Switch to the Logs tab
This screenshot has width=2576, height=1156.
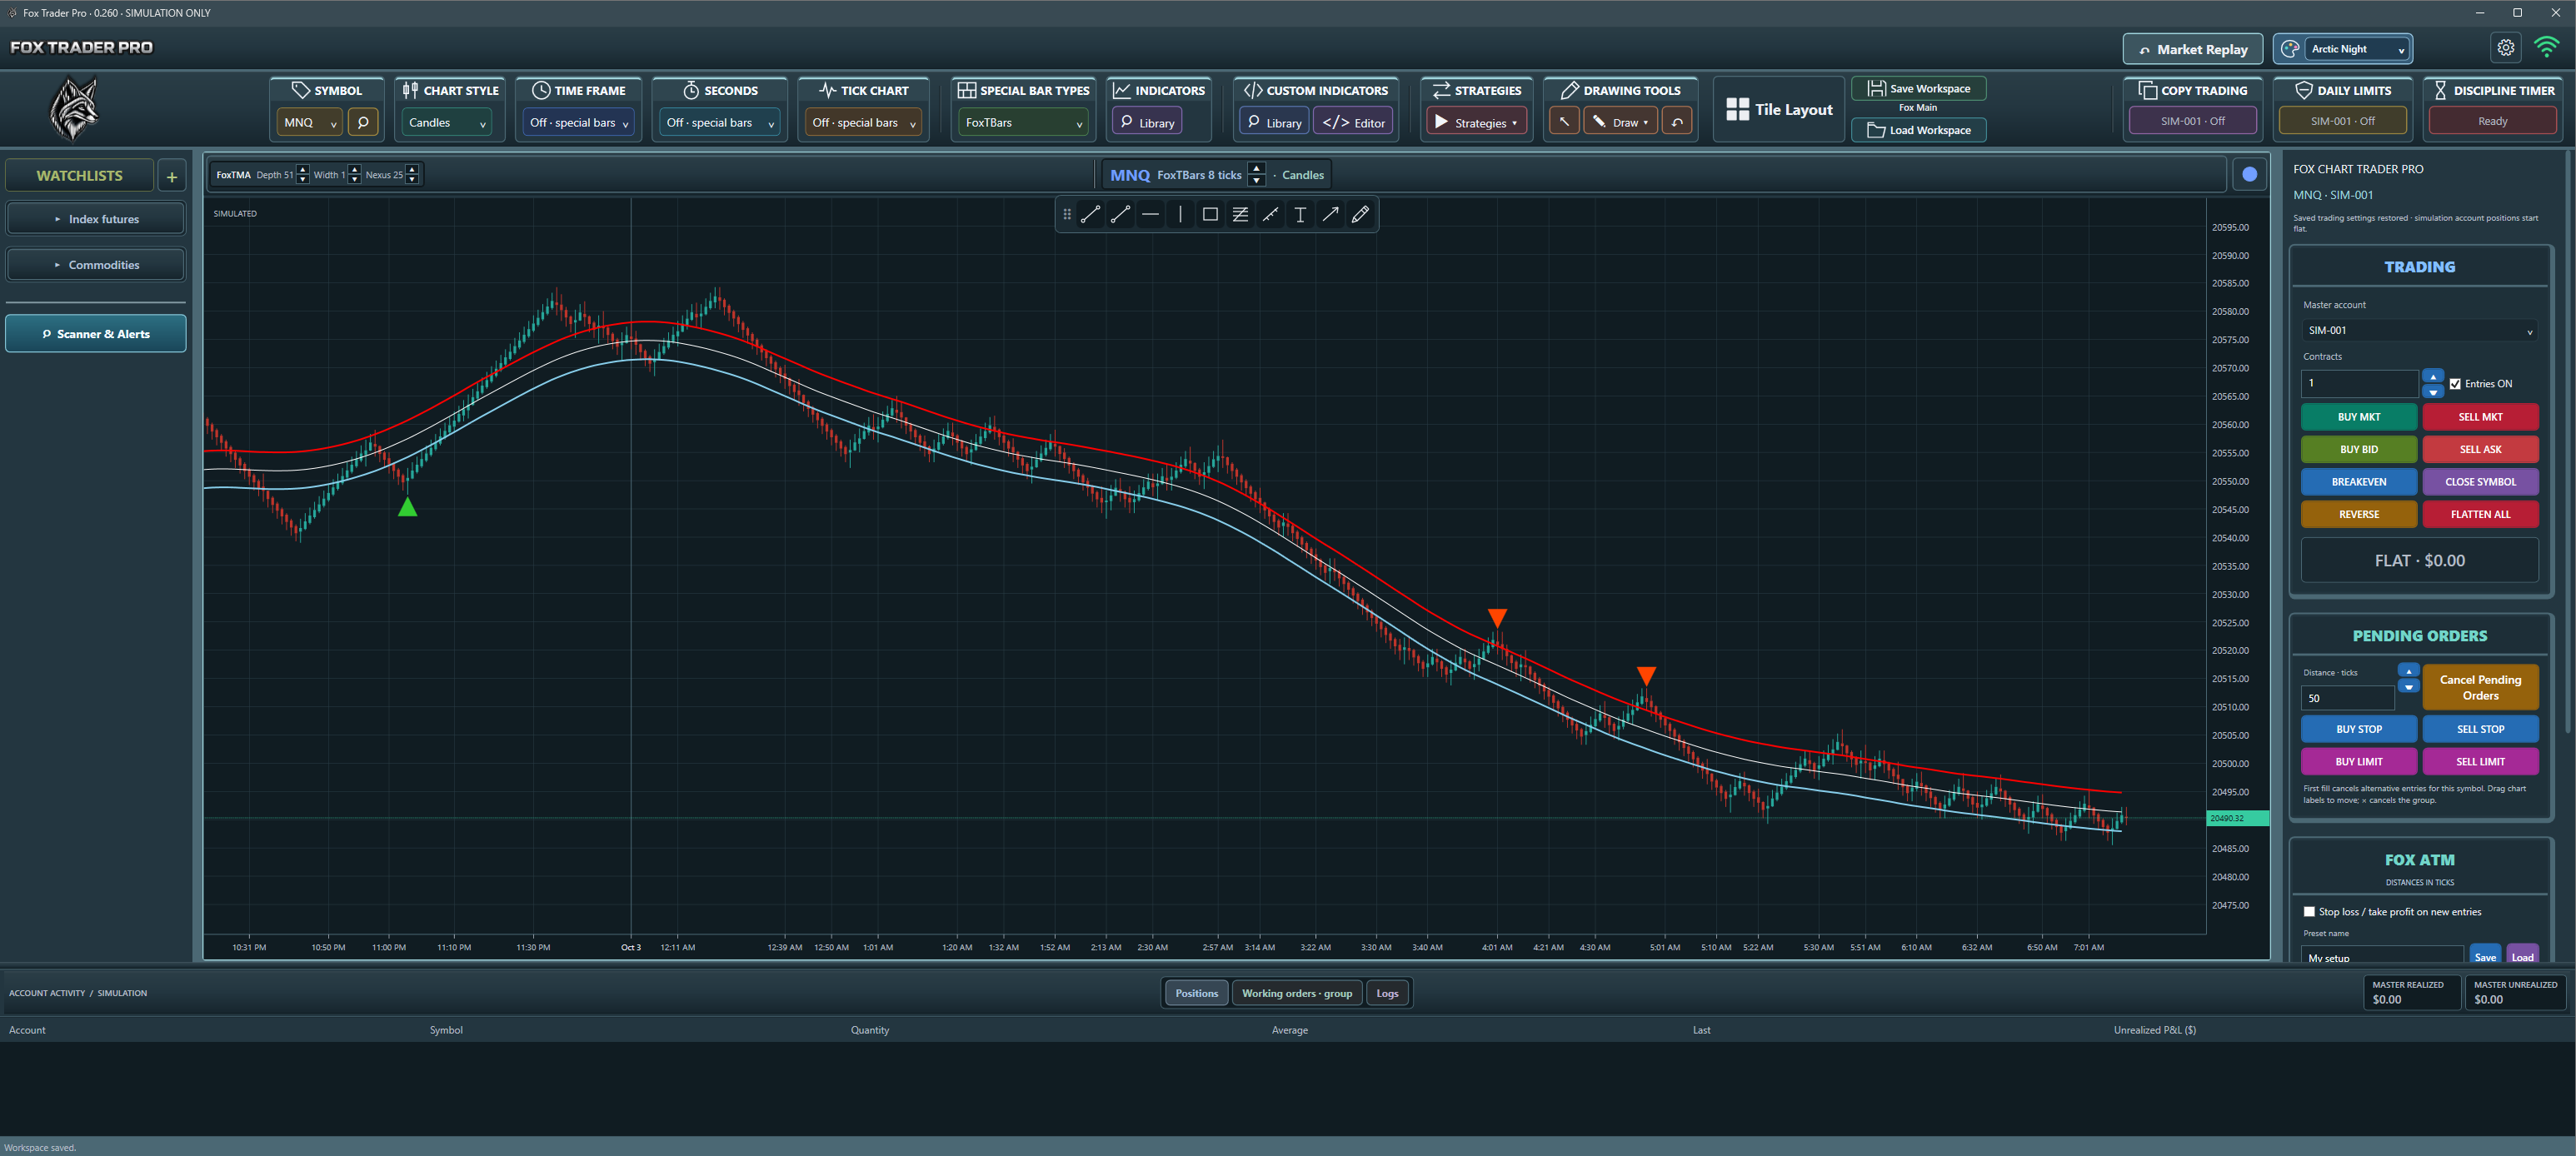coord(1387,993)
